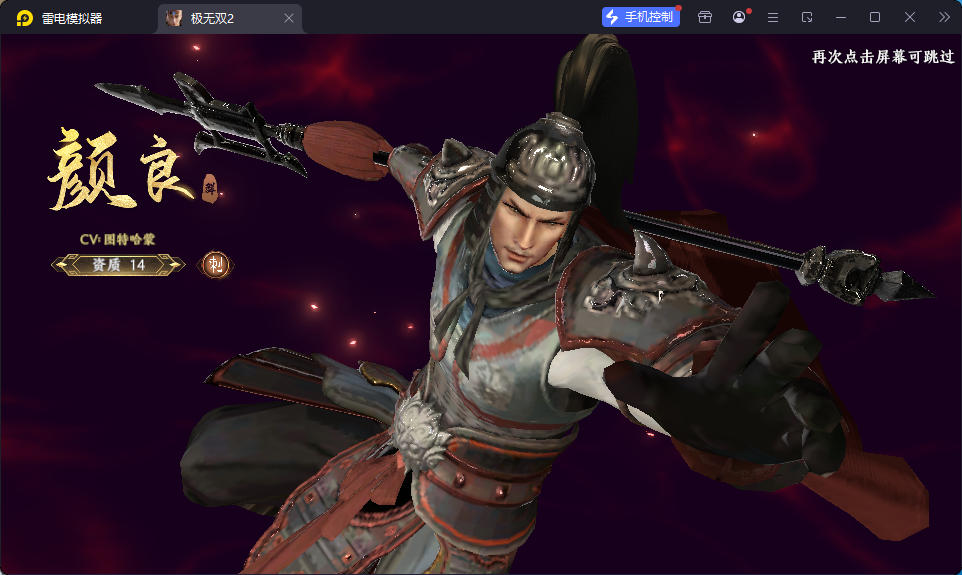962x575 pixels.
Task: Minimize the emulator window
Action: tap(841, 17)
